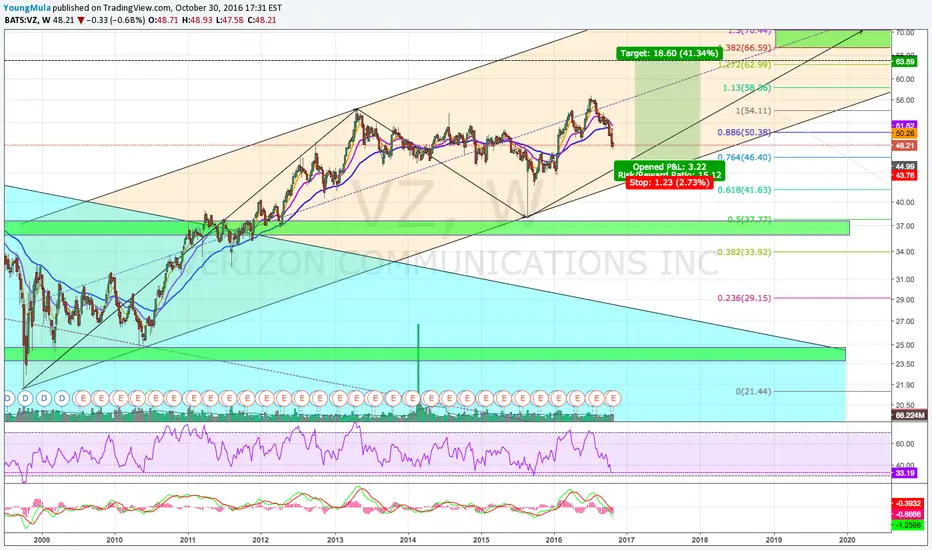932x550 pixels.
Task: Select the 0(21.44) Fibonacci level label
Action: 753,391
